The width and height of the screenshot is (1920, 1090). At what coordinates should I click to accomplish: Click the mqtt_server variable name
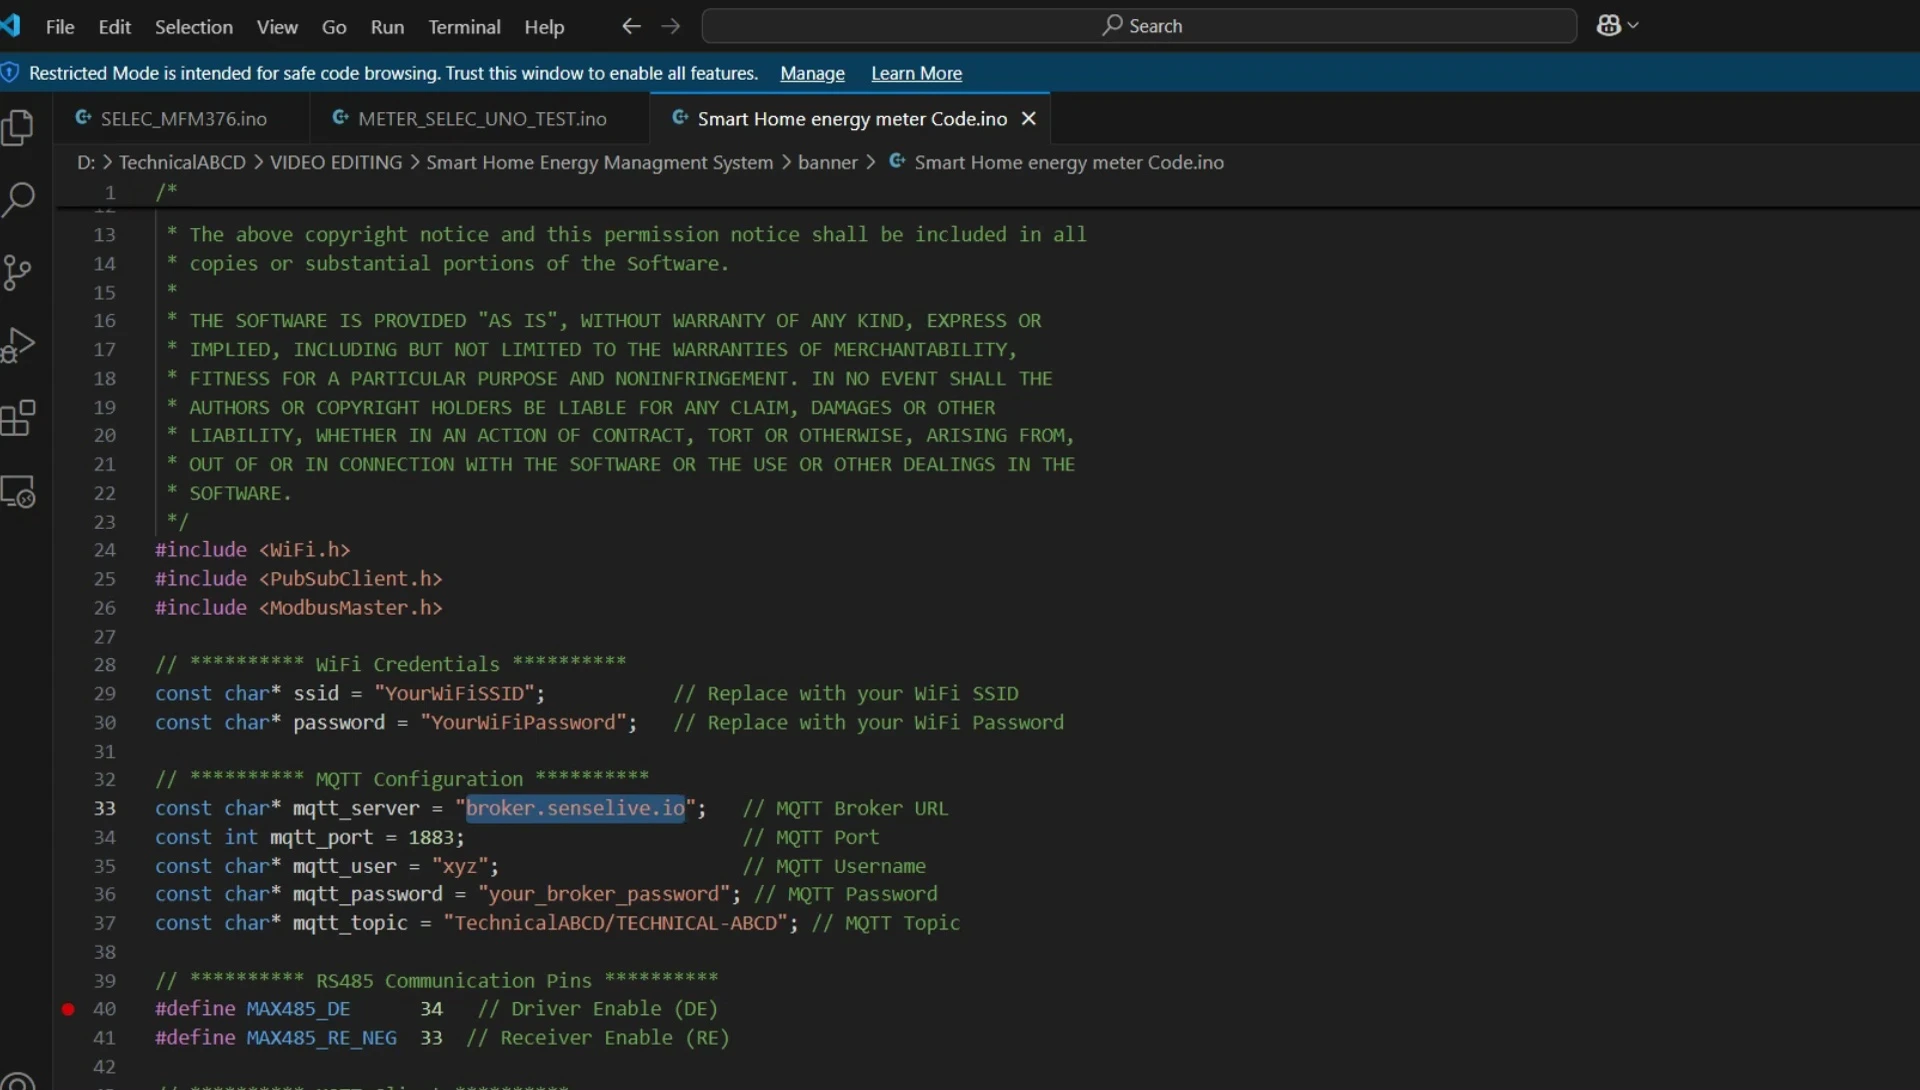click(356, 808)
